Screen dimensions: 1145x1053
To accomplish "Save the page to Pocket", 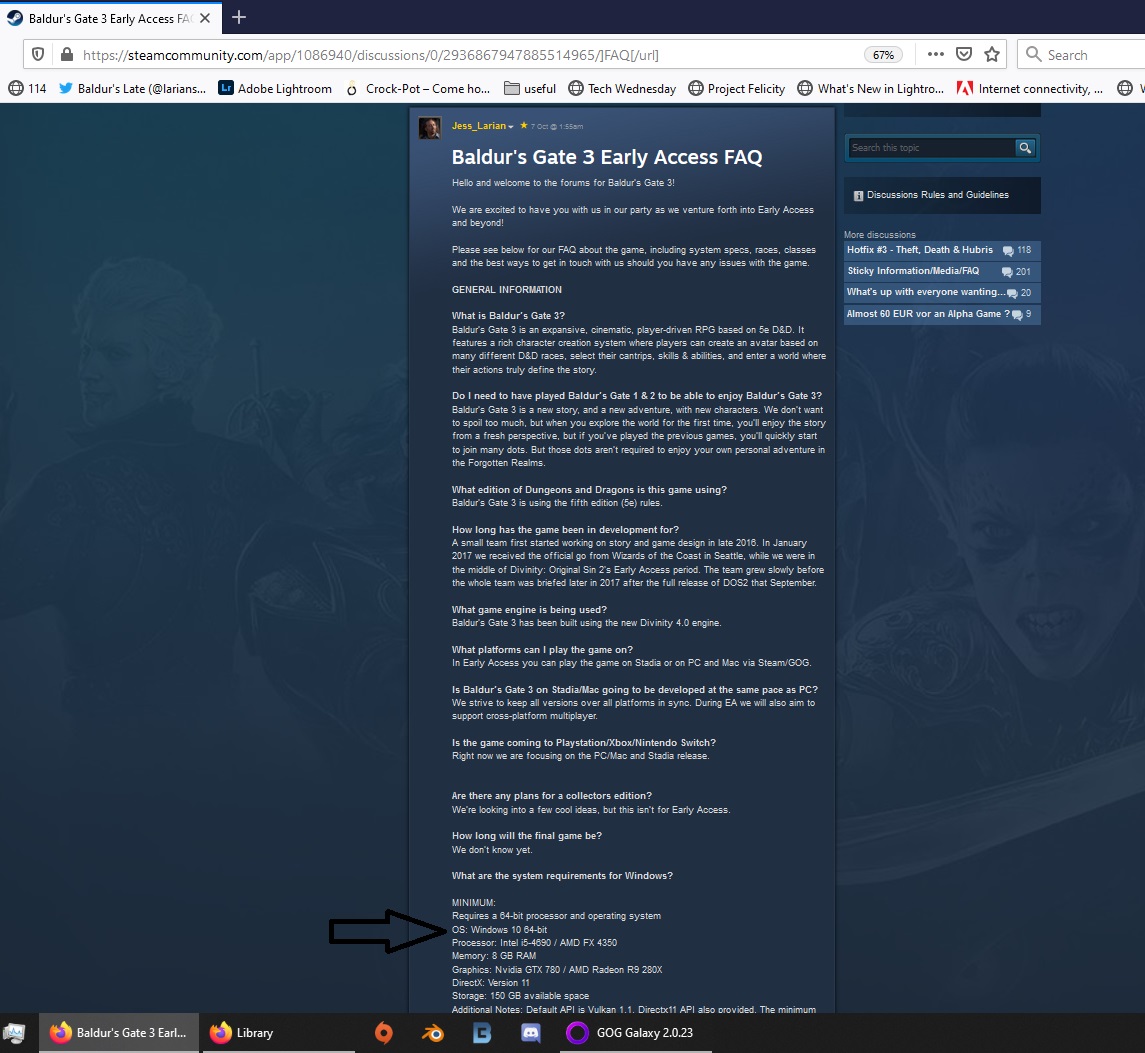I will click(x=964, y=54).
